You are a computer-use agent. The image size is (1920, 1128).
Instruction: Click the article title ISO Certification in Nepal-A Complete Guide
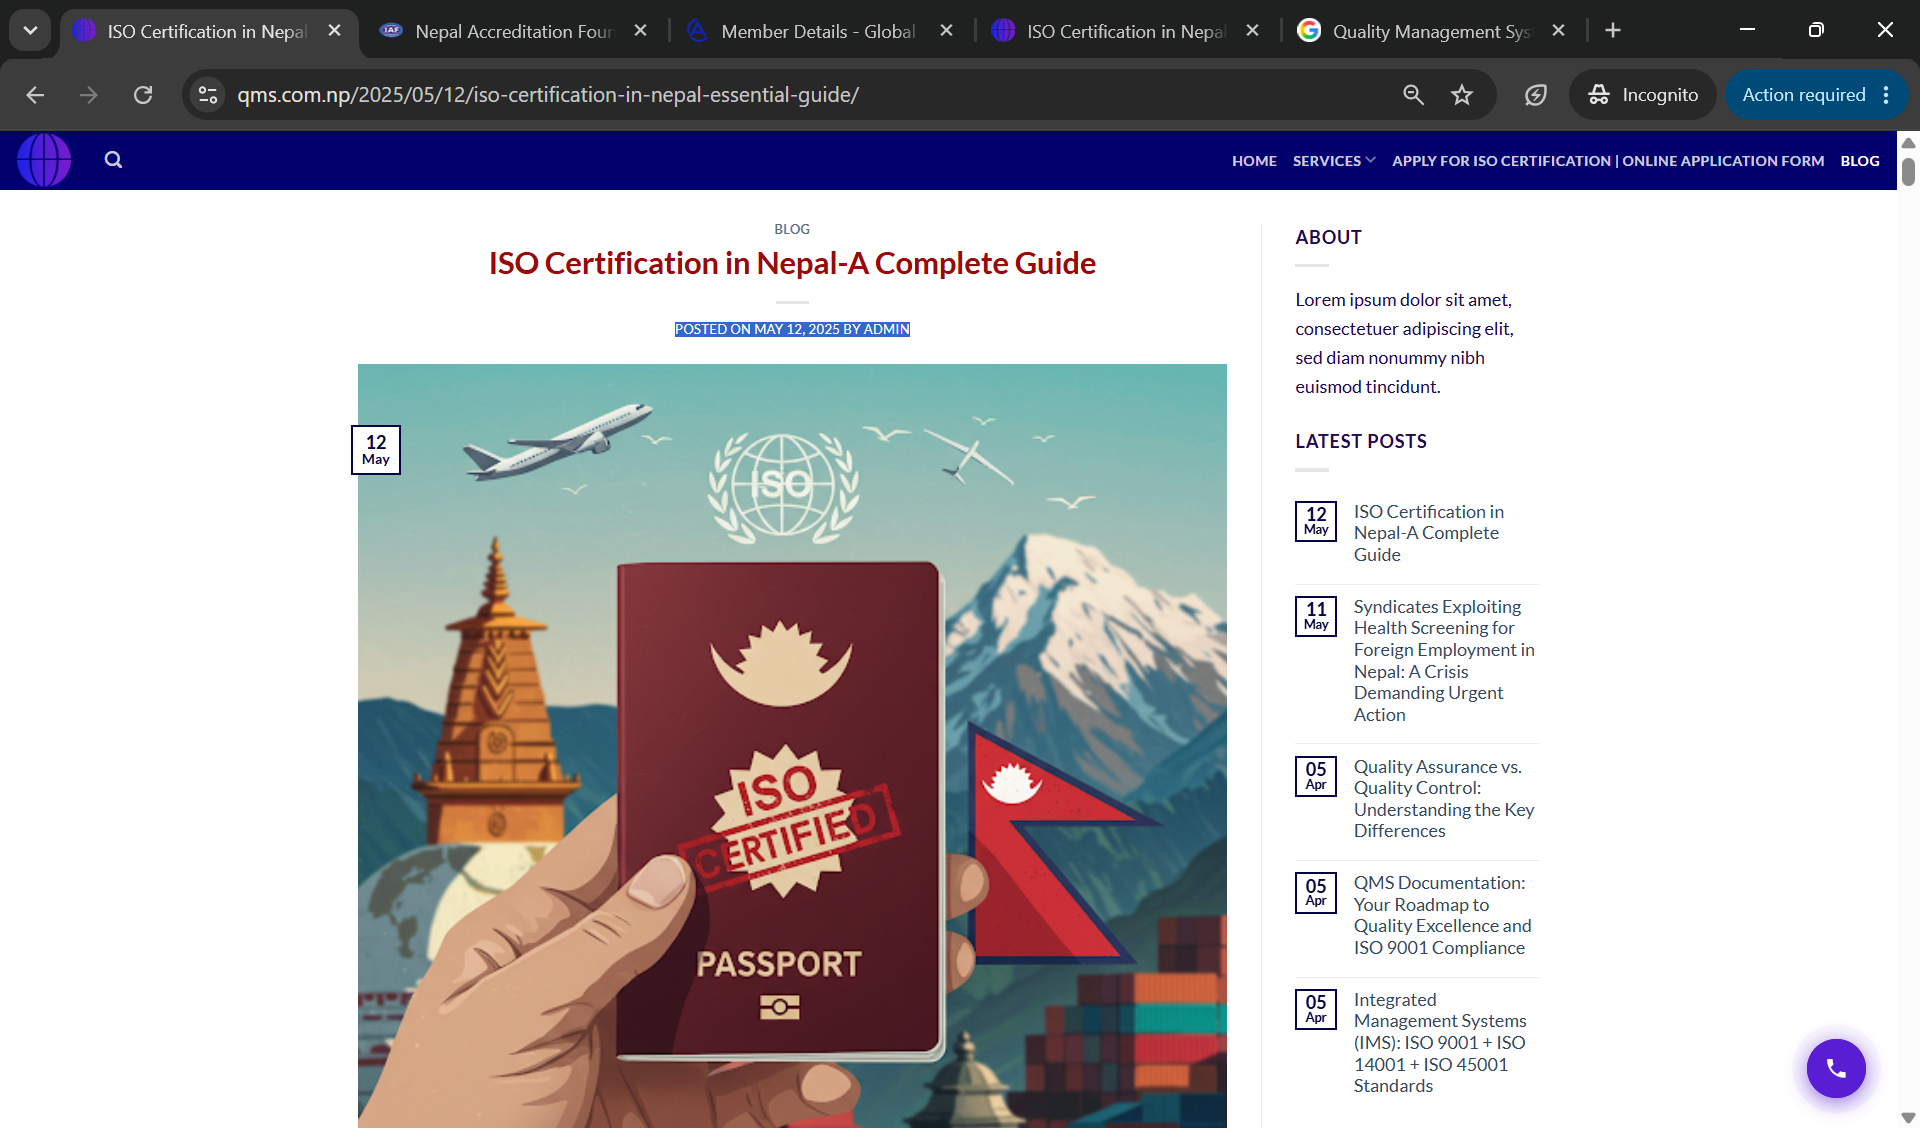792,263
